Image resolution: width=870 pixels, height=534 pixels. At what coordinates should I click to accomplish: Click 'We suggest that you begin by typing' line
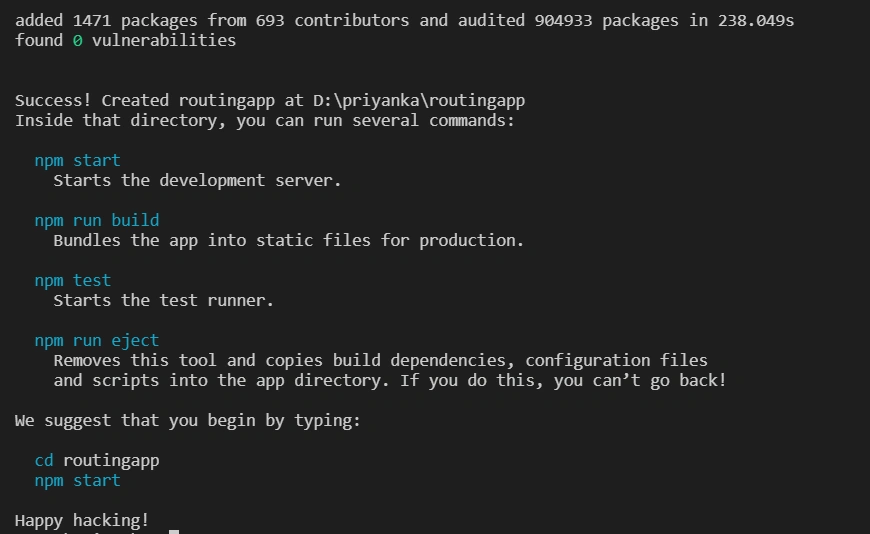(188, 421)
